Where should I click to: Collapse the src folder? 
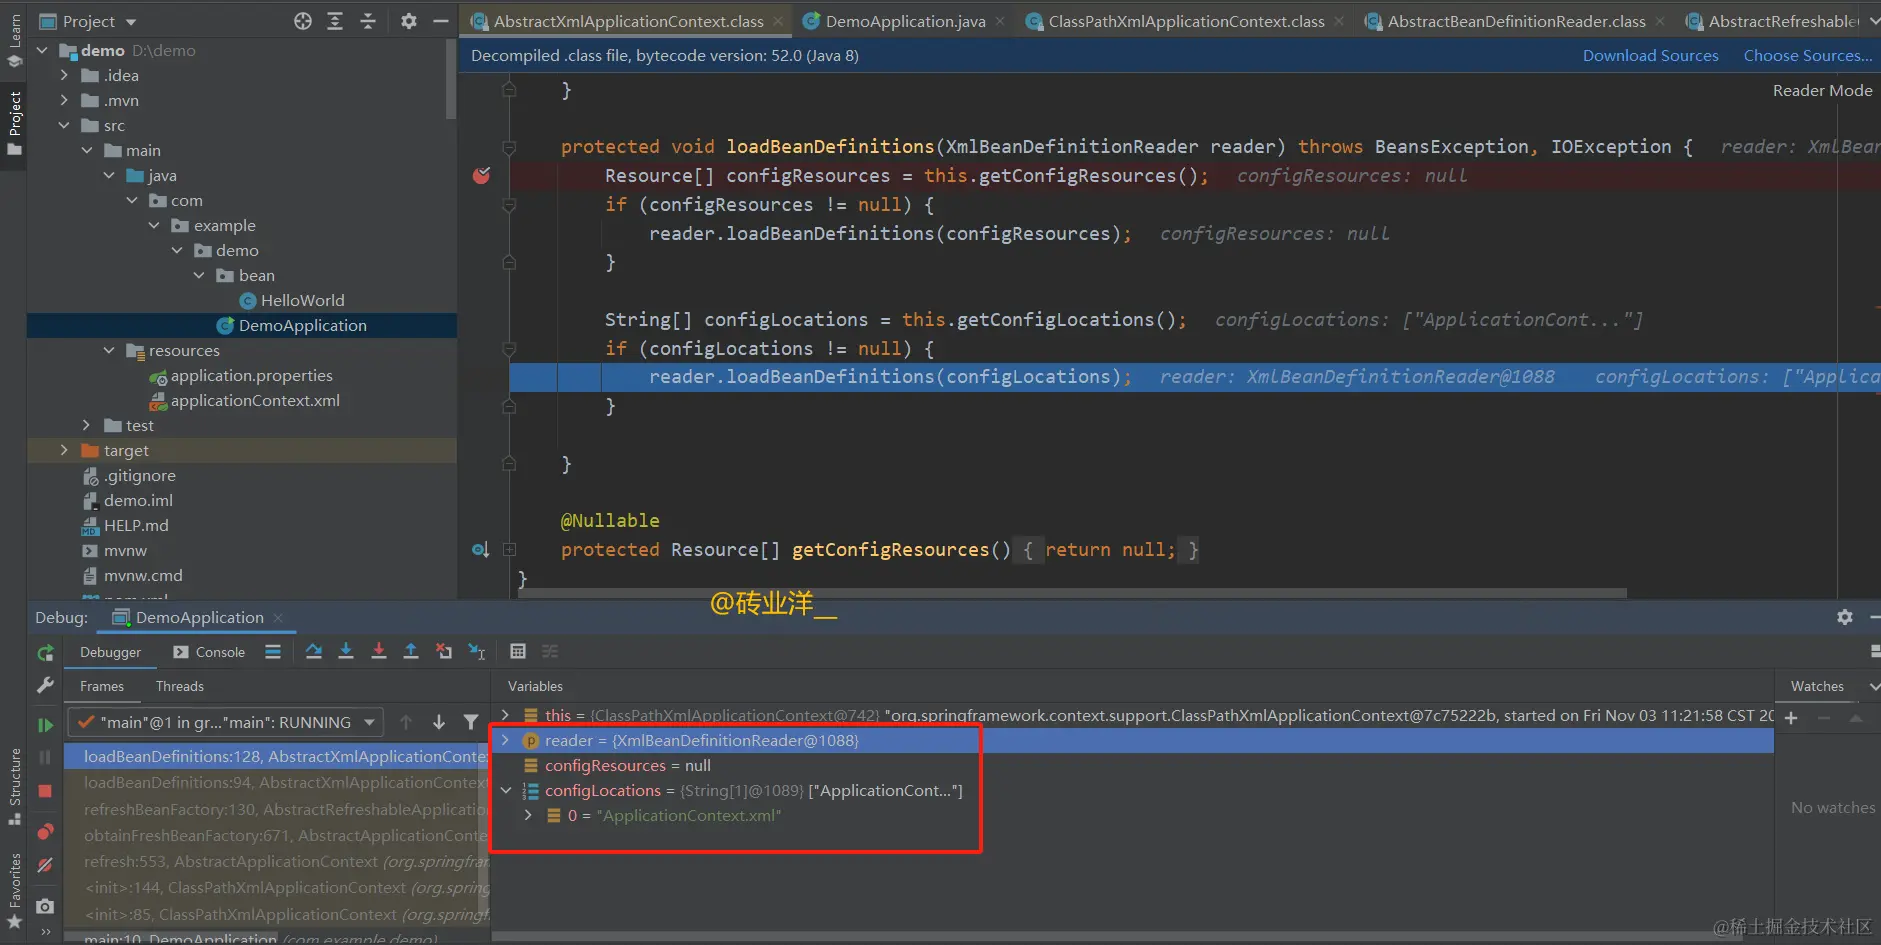[x=64, y=125]
